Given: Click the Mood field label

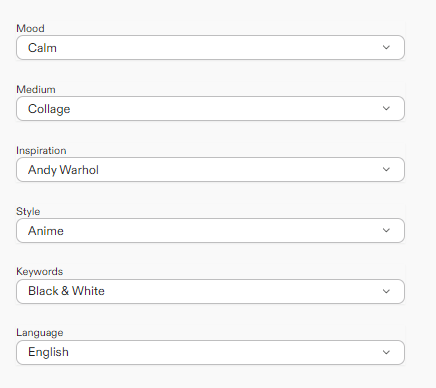Looking at the screenshot, I should (x=30, y=28).
